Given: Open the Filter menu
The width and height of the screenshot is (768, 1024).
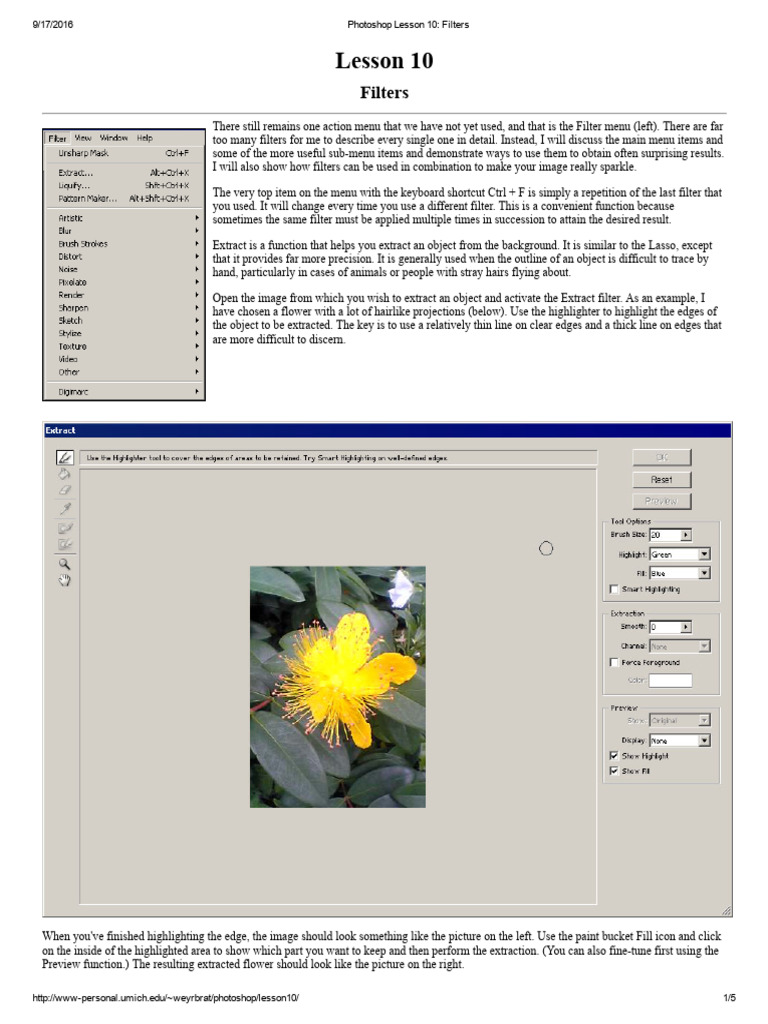Looking at the screenshot, I should pyautogui.click(x=57, y=138).
